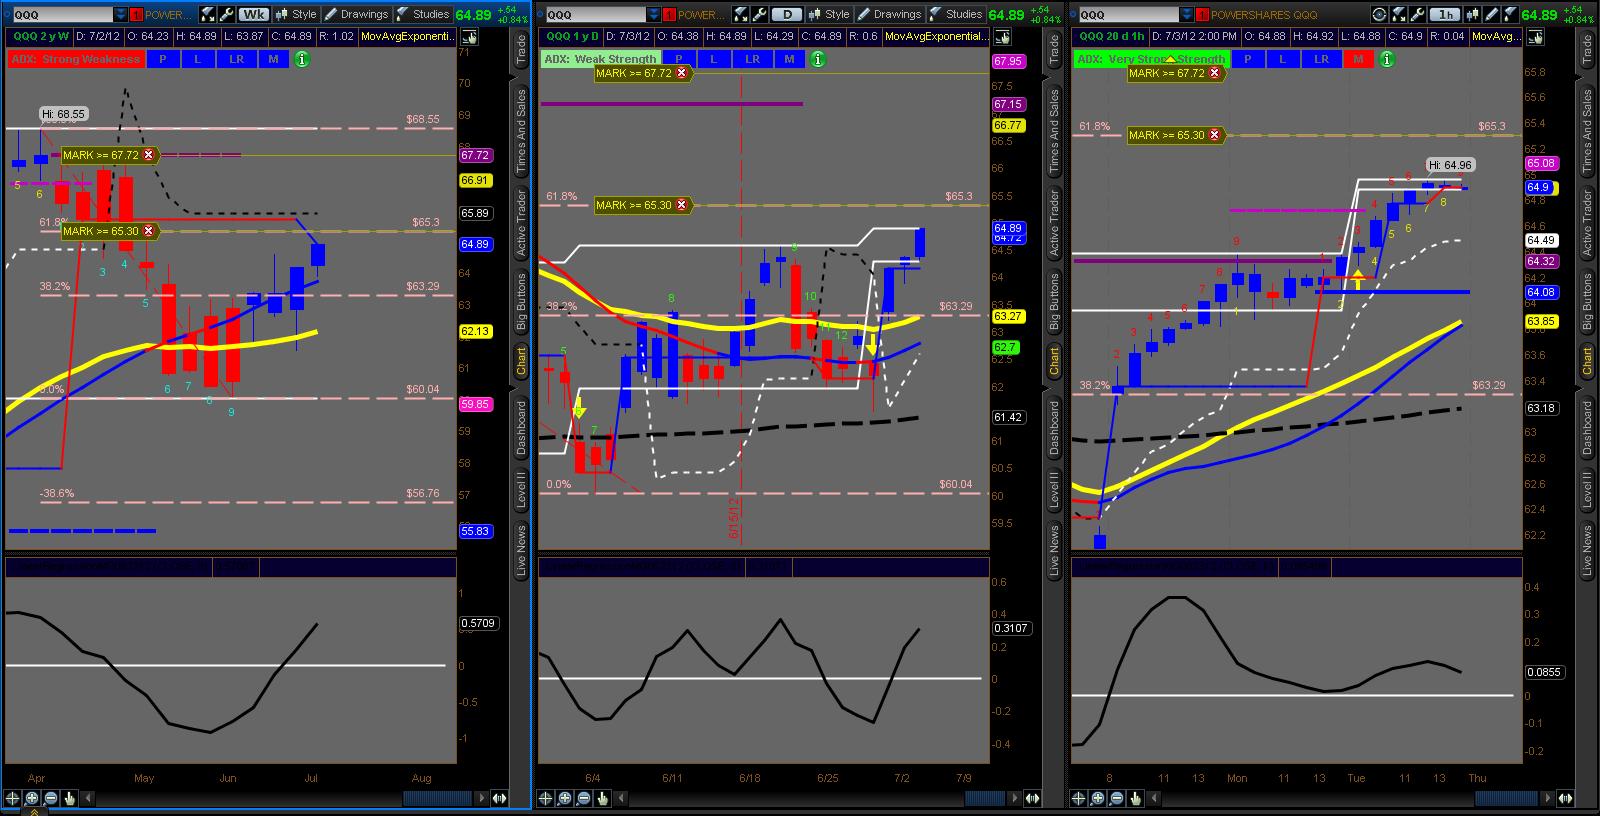Screen dimensions: 1600x816
Task: Click the red alert icon in weekly chart
Action: (x=136, y=15)
